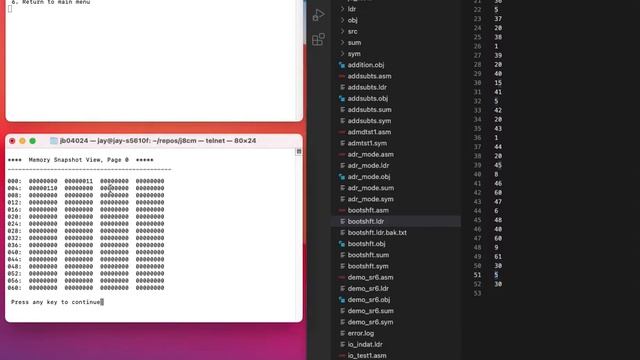Click memory row 000 value 00000011
Viewport: 640px width, 360px height.
79,181
